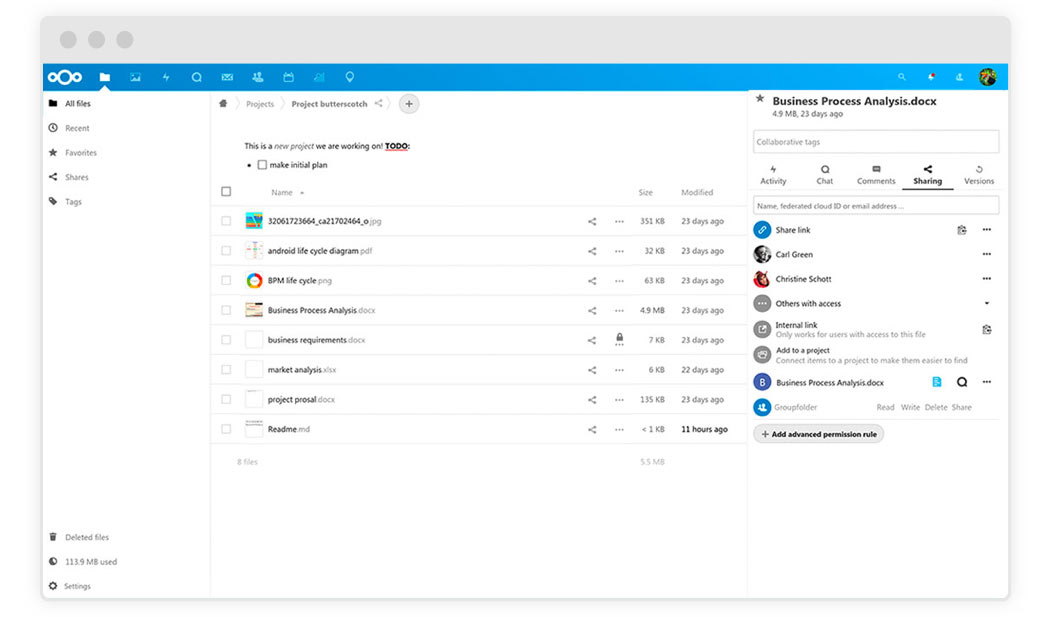Viewport: 1052px width, 618px height.
Task: Open Favorites in the left sidebar
Action: 81,153
